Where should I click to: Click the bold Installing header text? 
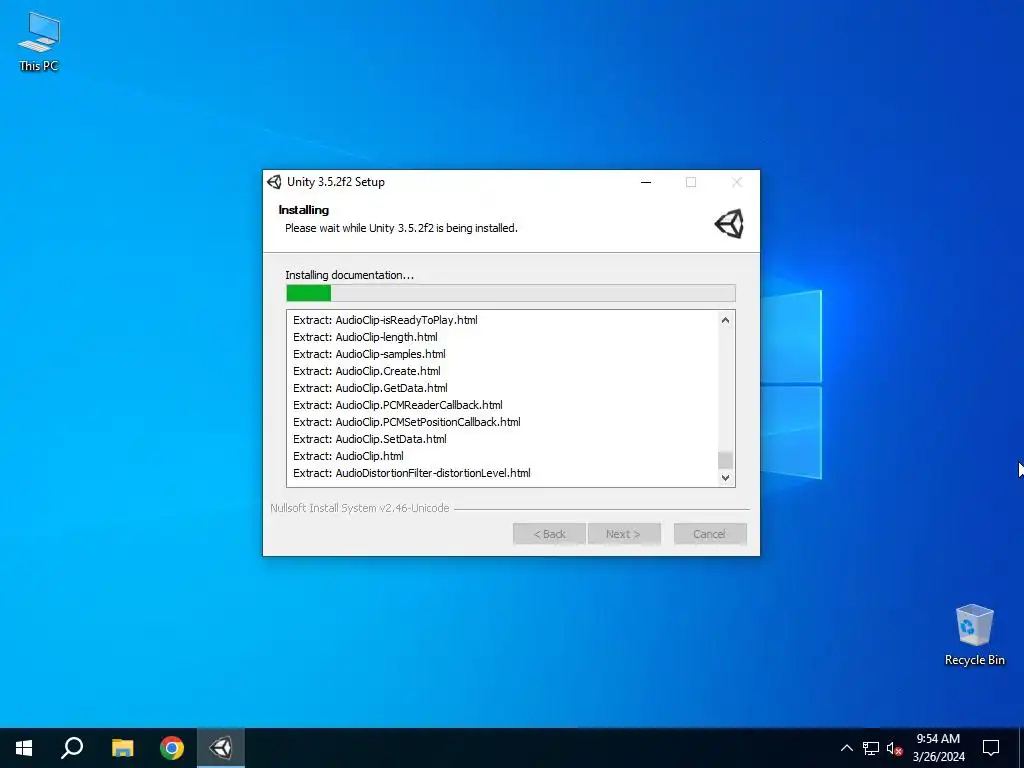click(x=304, y=210)
